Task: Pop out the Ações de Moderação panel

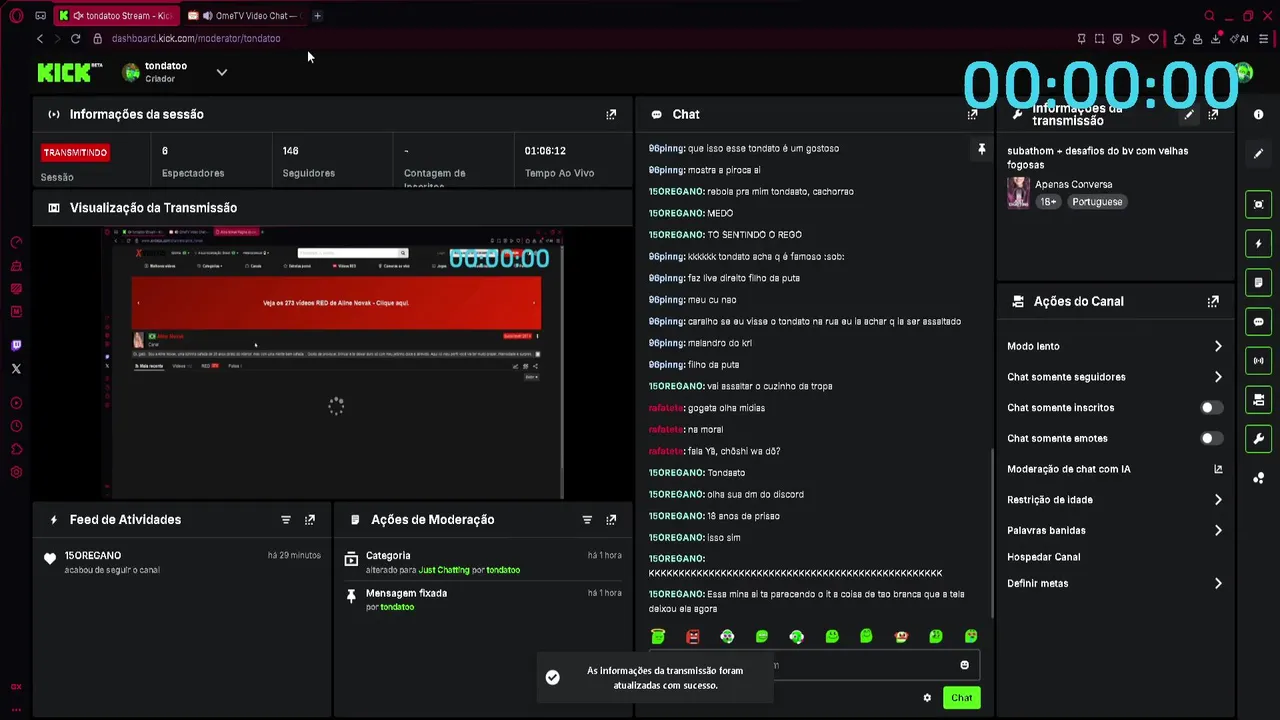Action: 611,520
